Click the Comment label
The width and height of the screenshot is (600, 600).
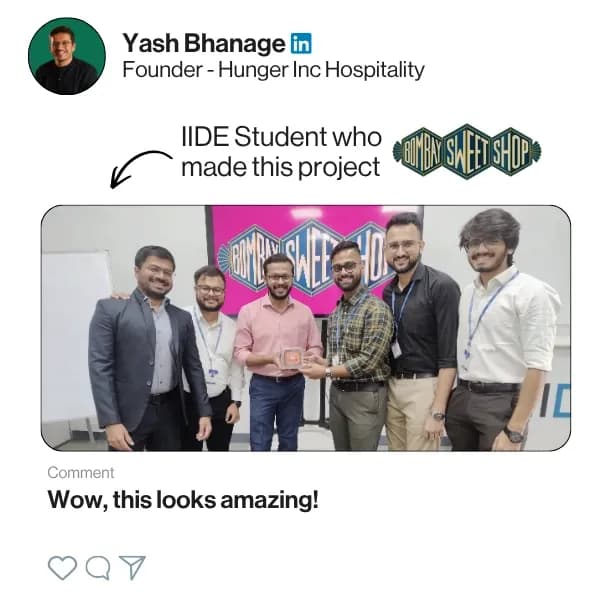[81, 473]
